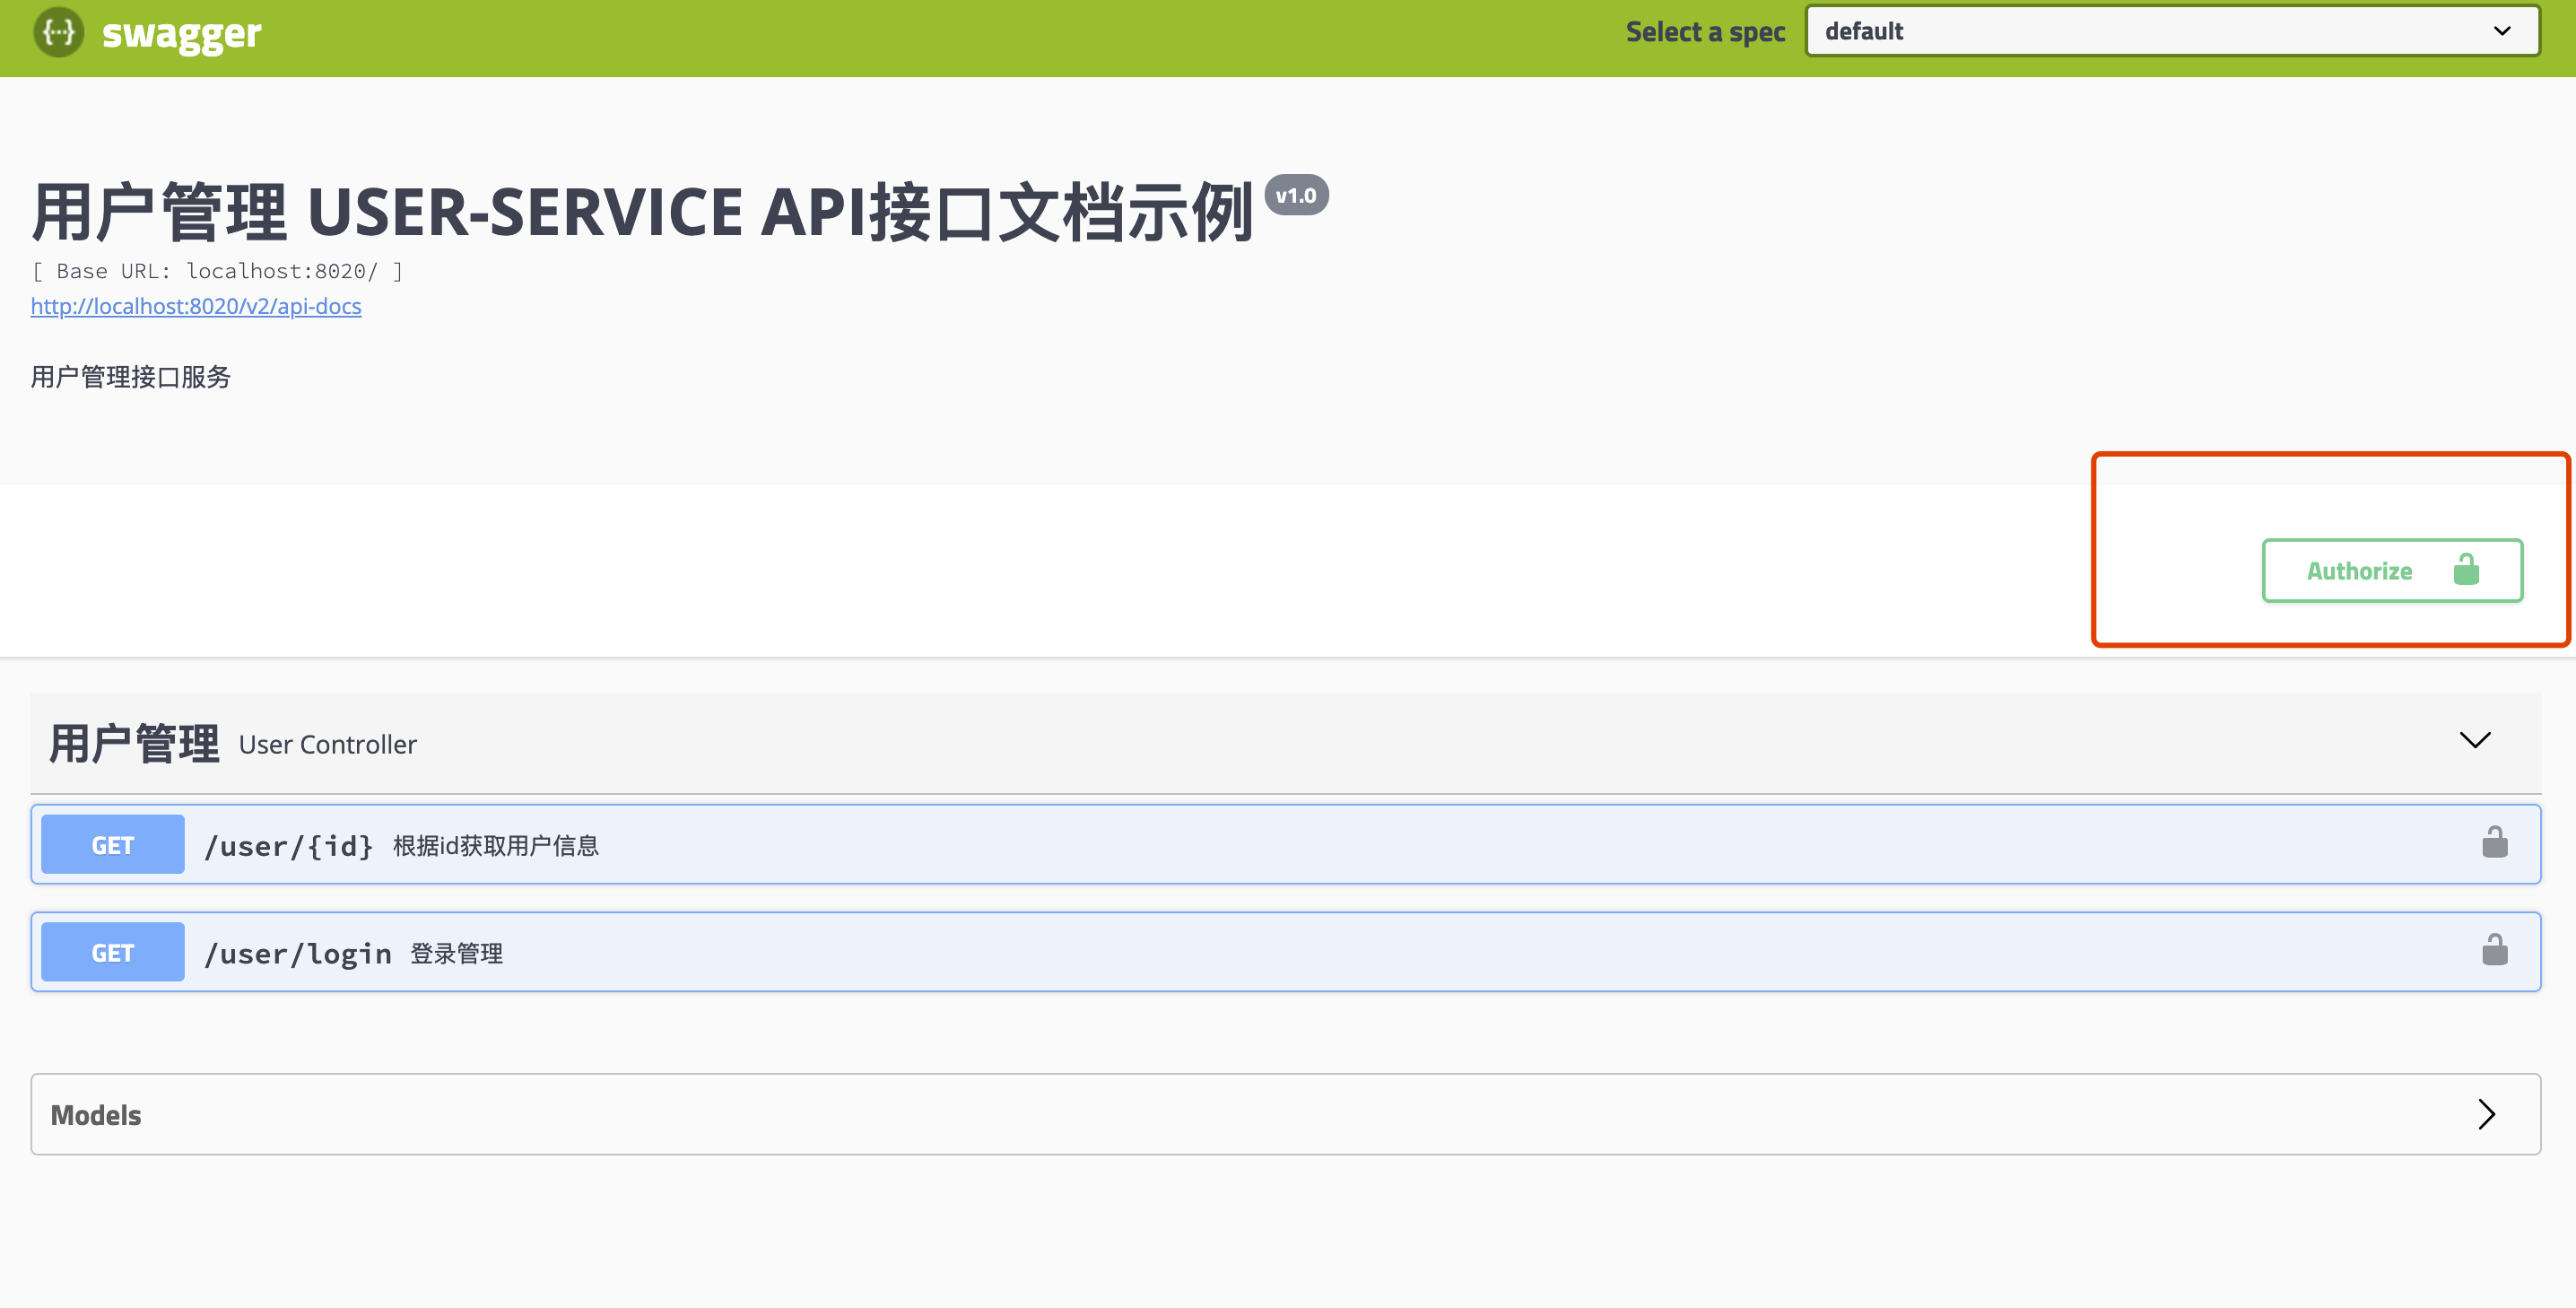Click the 用户管理 tag heading

tap(134, 744)
